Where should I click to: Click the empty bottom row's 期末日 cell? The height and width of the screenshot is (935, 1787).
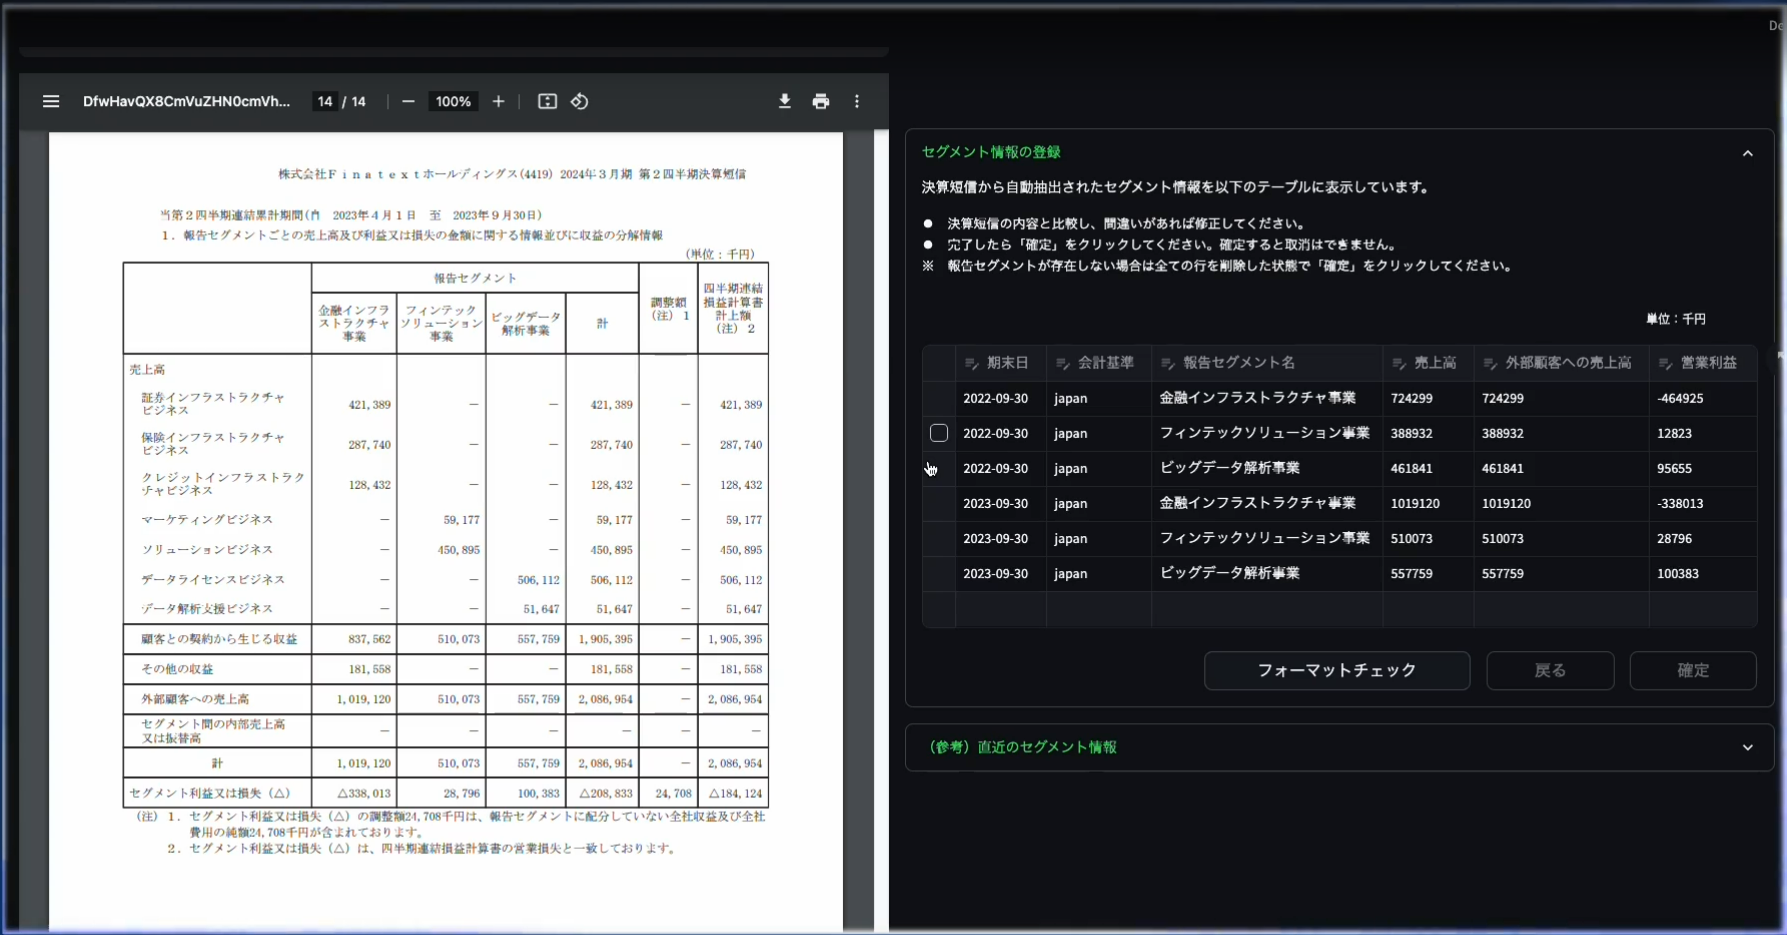pyautogui.click(x=1001, y=609)
